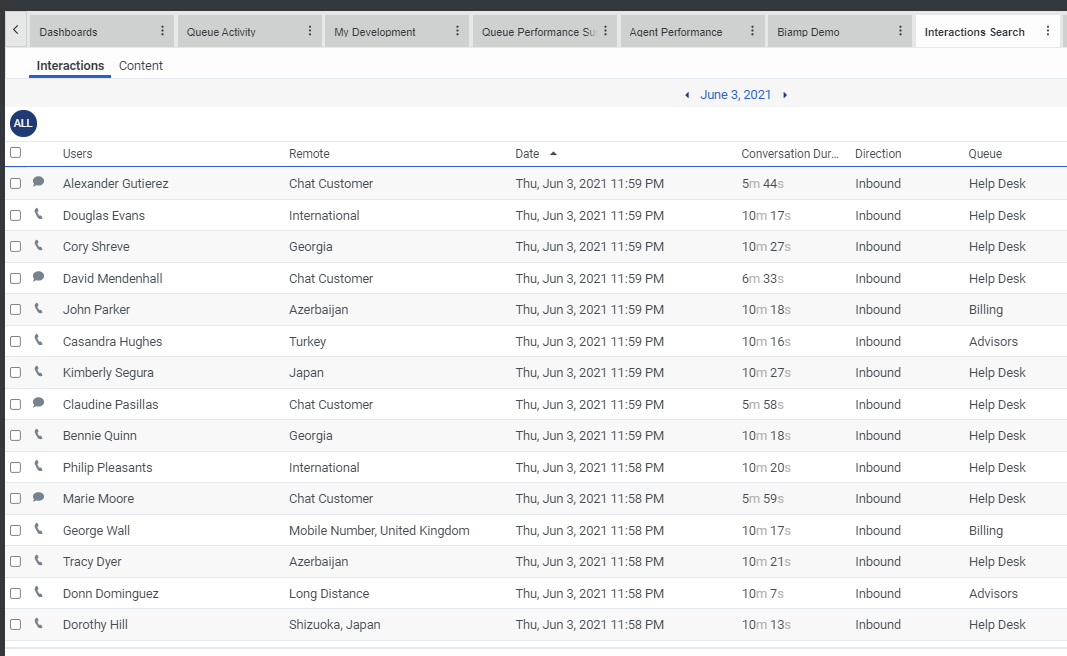This screenshot has width=1067, height=656.
Task: Click the phone icon for Douglas Evans
Action: coord(38,214)
